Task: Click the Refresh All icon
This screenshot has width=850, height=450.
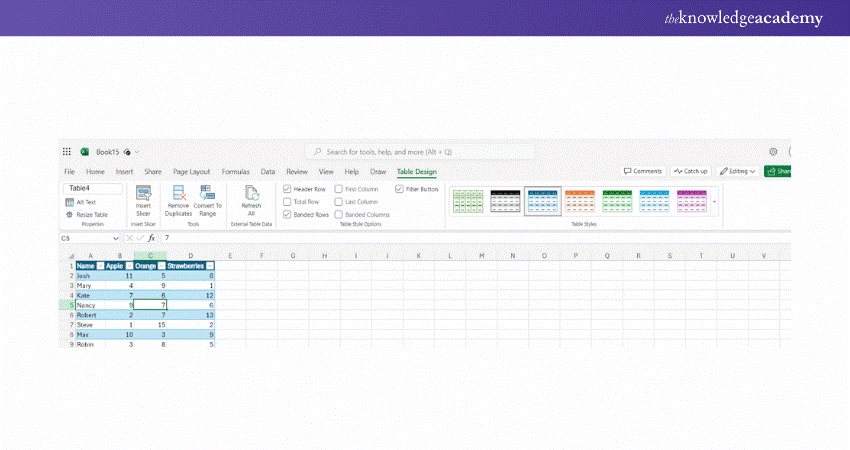Action: 251,194
